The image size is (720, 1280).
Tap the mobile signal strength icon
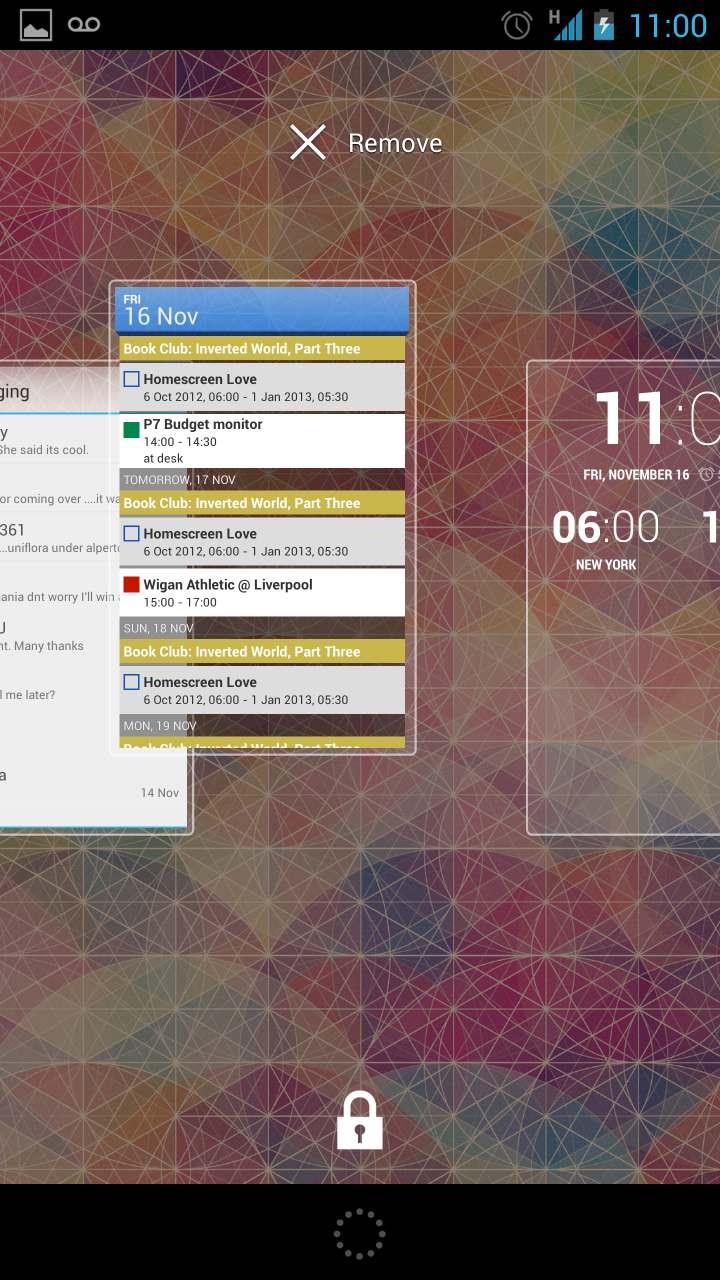point(567,25)
